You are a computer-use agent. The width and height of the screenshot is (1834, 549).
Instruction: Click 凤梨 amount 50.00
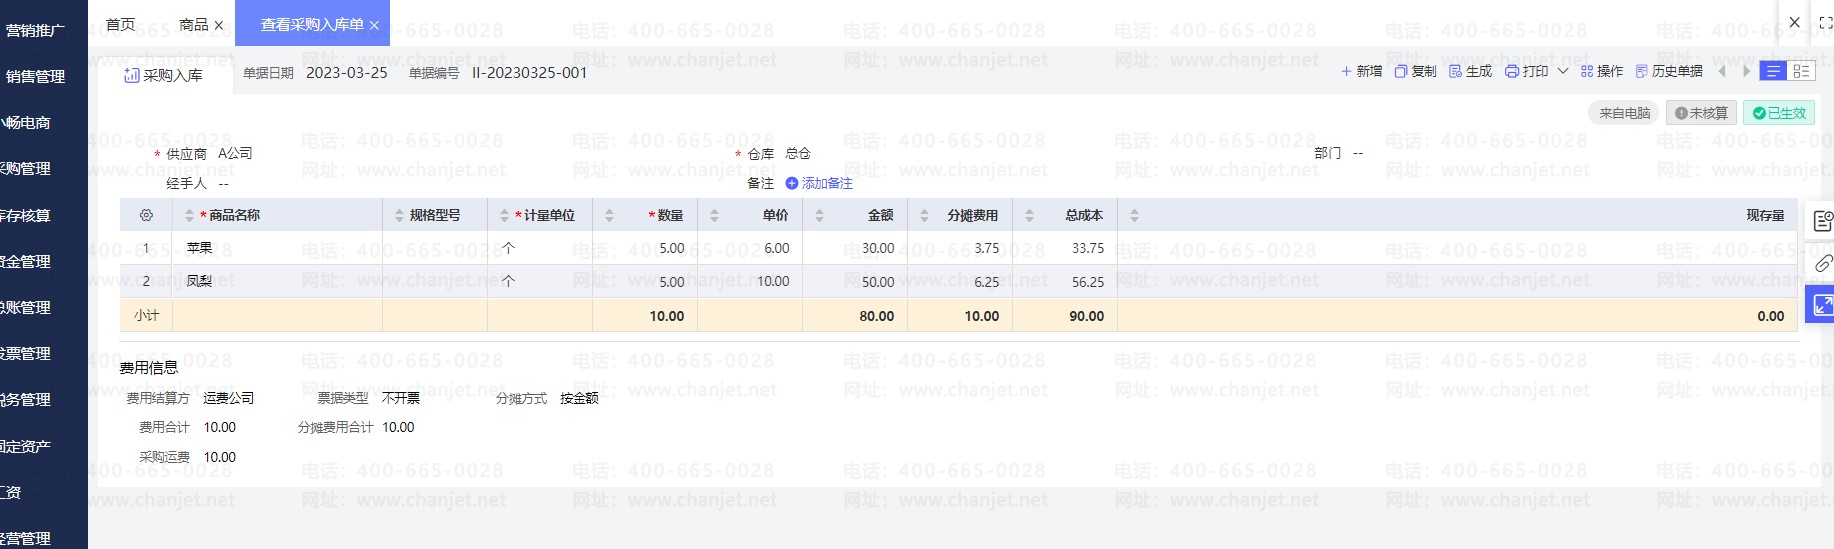coord(878,282)
